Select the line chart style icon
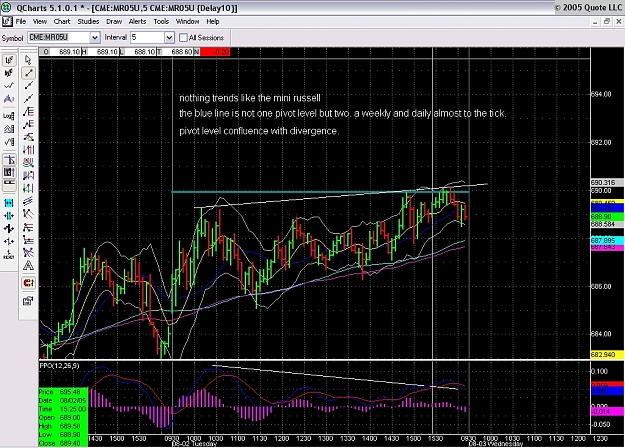The height and width of the screenshot is (448, 625). pos(9,86)
